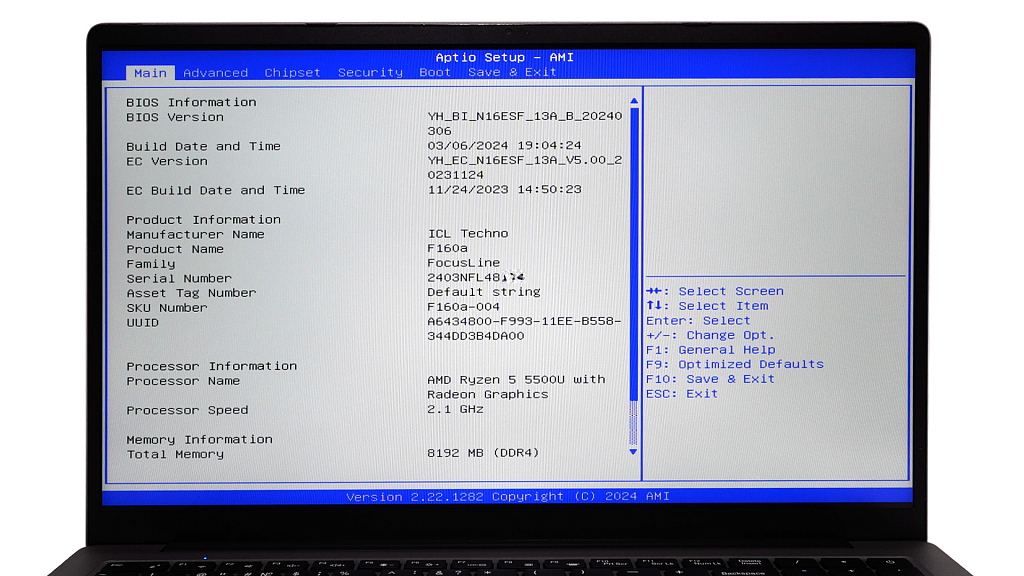This screenshot has height=576, width=1024.
Task: Click the AMD Ryzen 5 5500U processor name
Action: [516, 380]
